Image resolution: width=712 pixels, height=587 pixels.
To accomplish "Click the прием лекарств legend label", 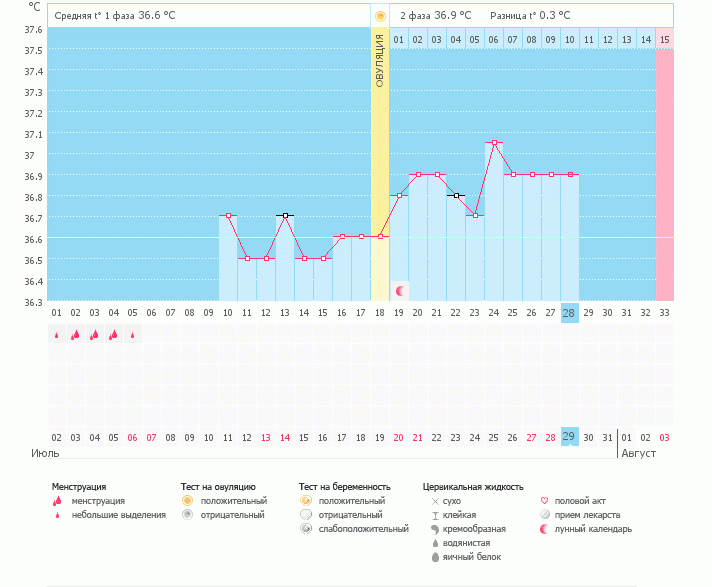I will [587, 515].
